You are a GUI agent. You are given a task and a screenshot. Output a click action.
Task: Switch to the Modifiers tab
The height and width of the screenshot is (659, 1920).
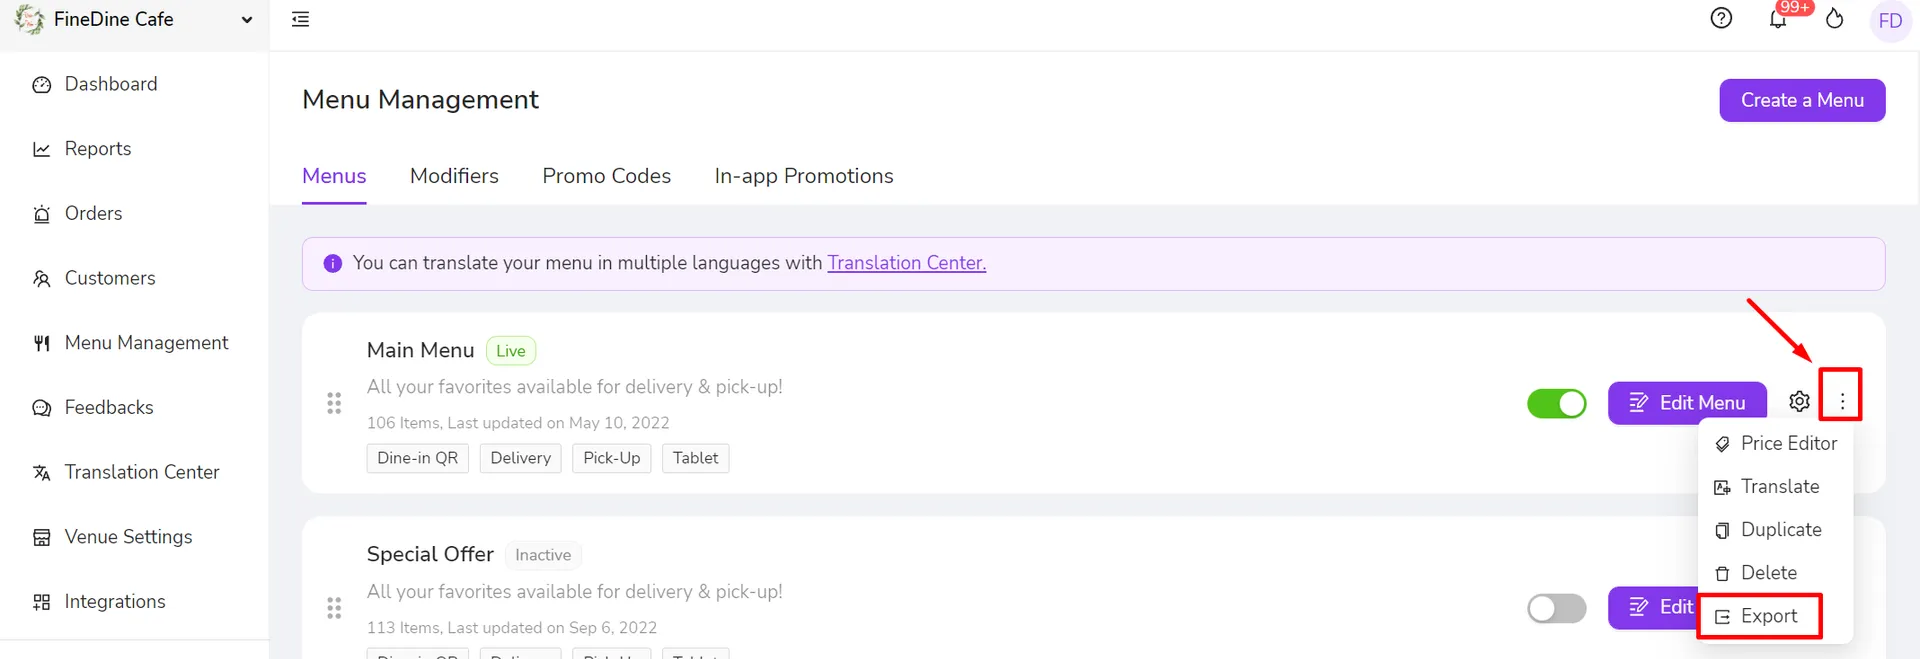click(454, 176)
